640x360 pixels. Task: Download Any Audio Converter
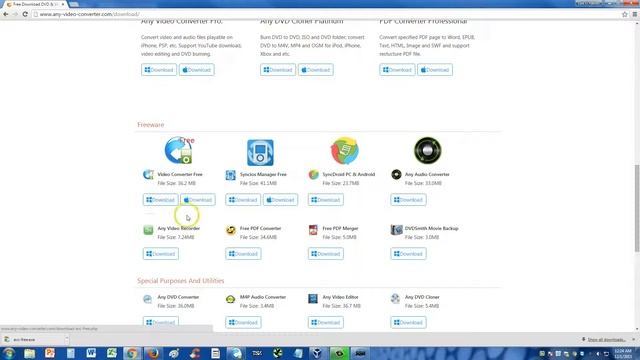[x=408, y=200]
